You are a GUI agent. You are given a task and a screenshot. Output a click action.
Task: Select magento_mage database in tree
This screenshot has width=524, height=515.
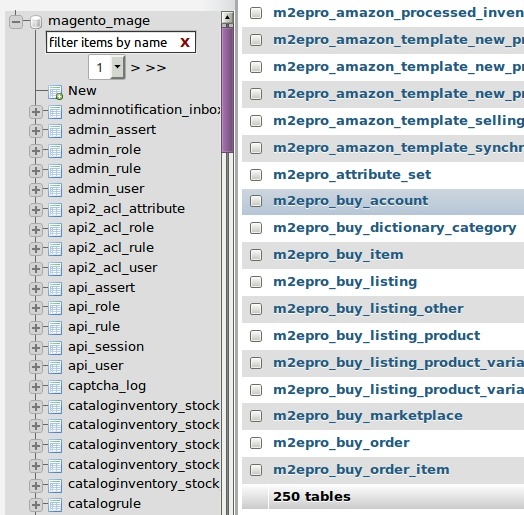click(99, 21)
